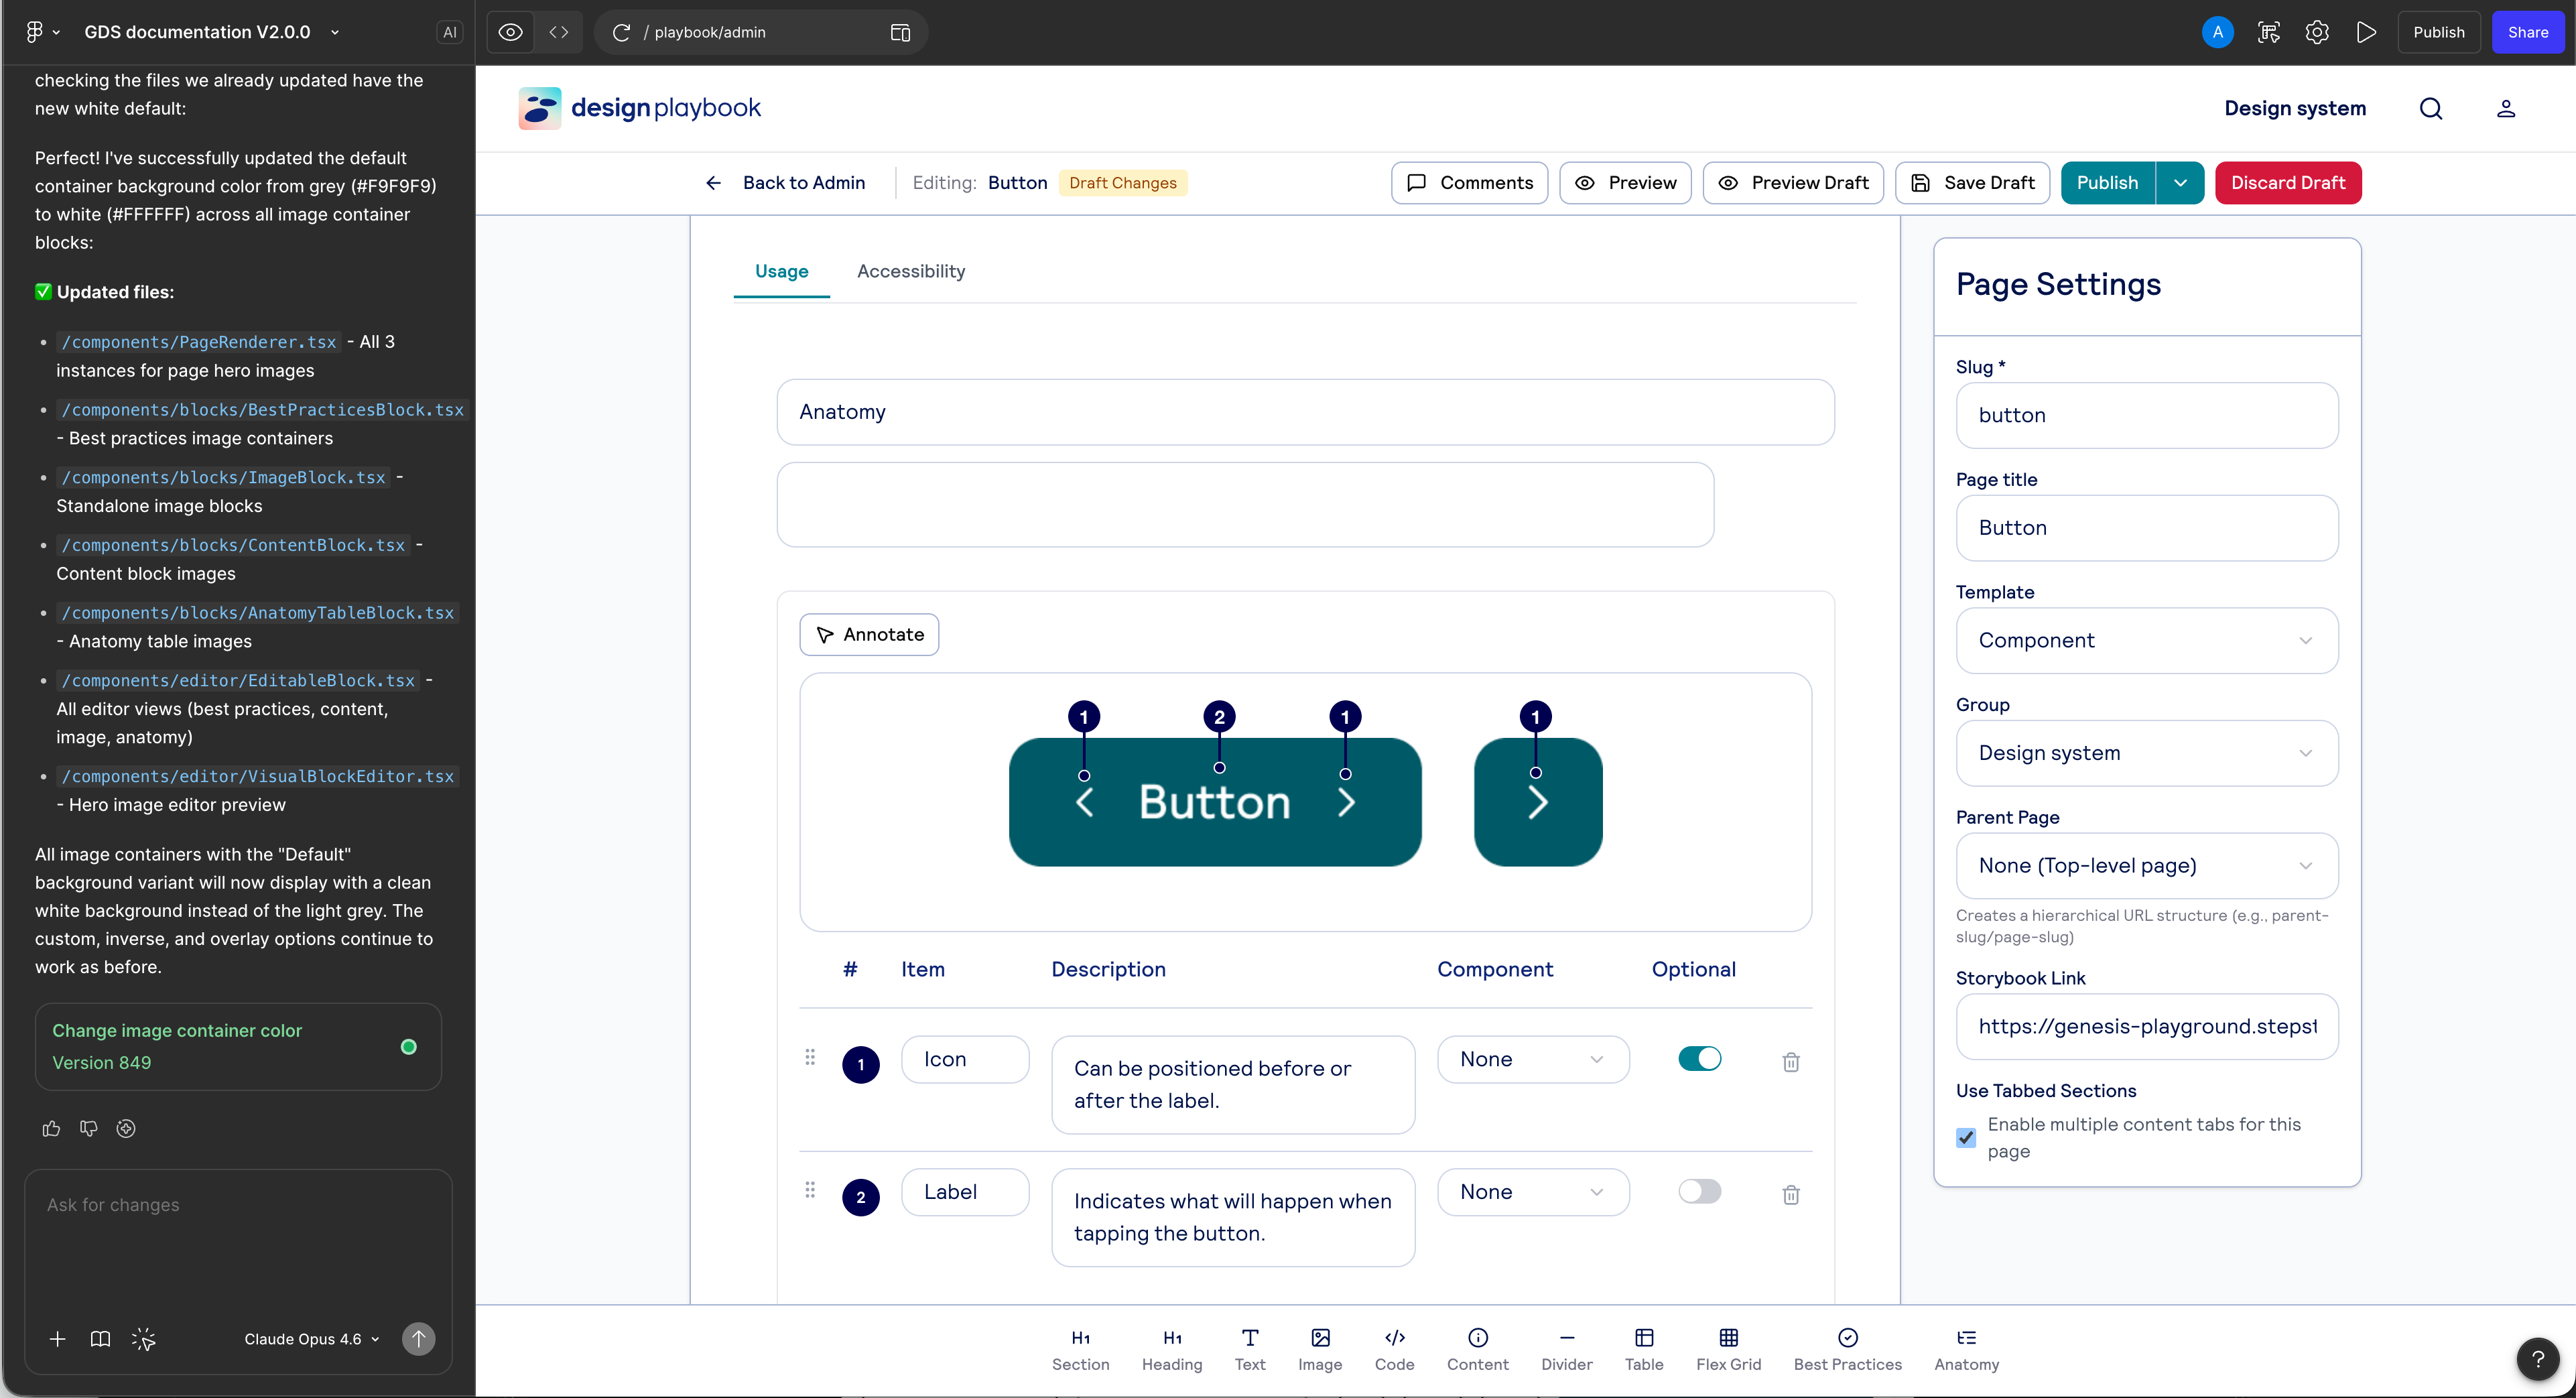This screenshot has width=2576, height=1398.
Task: Open Component dropdown for Label row
Action: [x=1532, y=1193]
